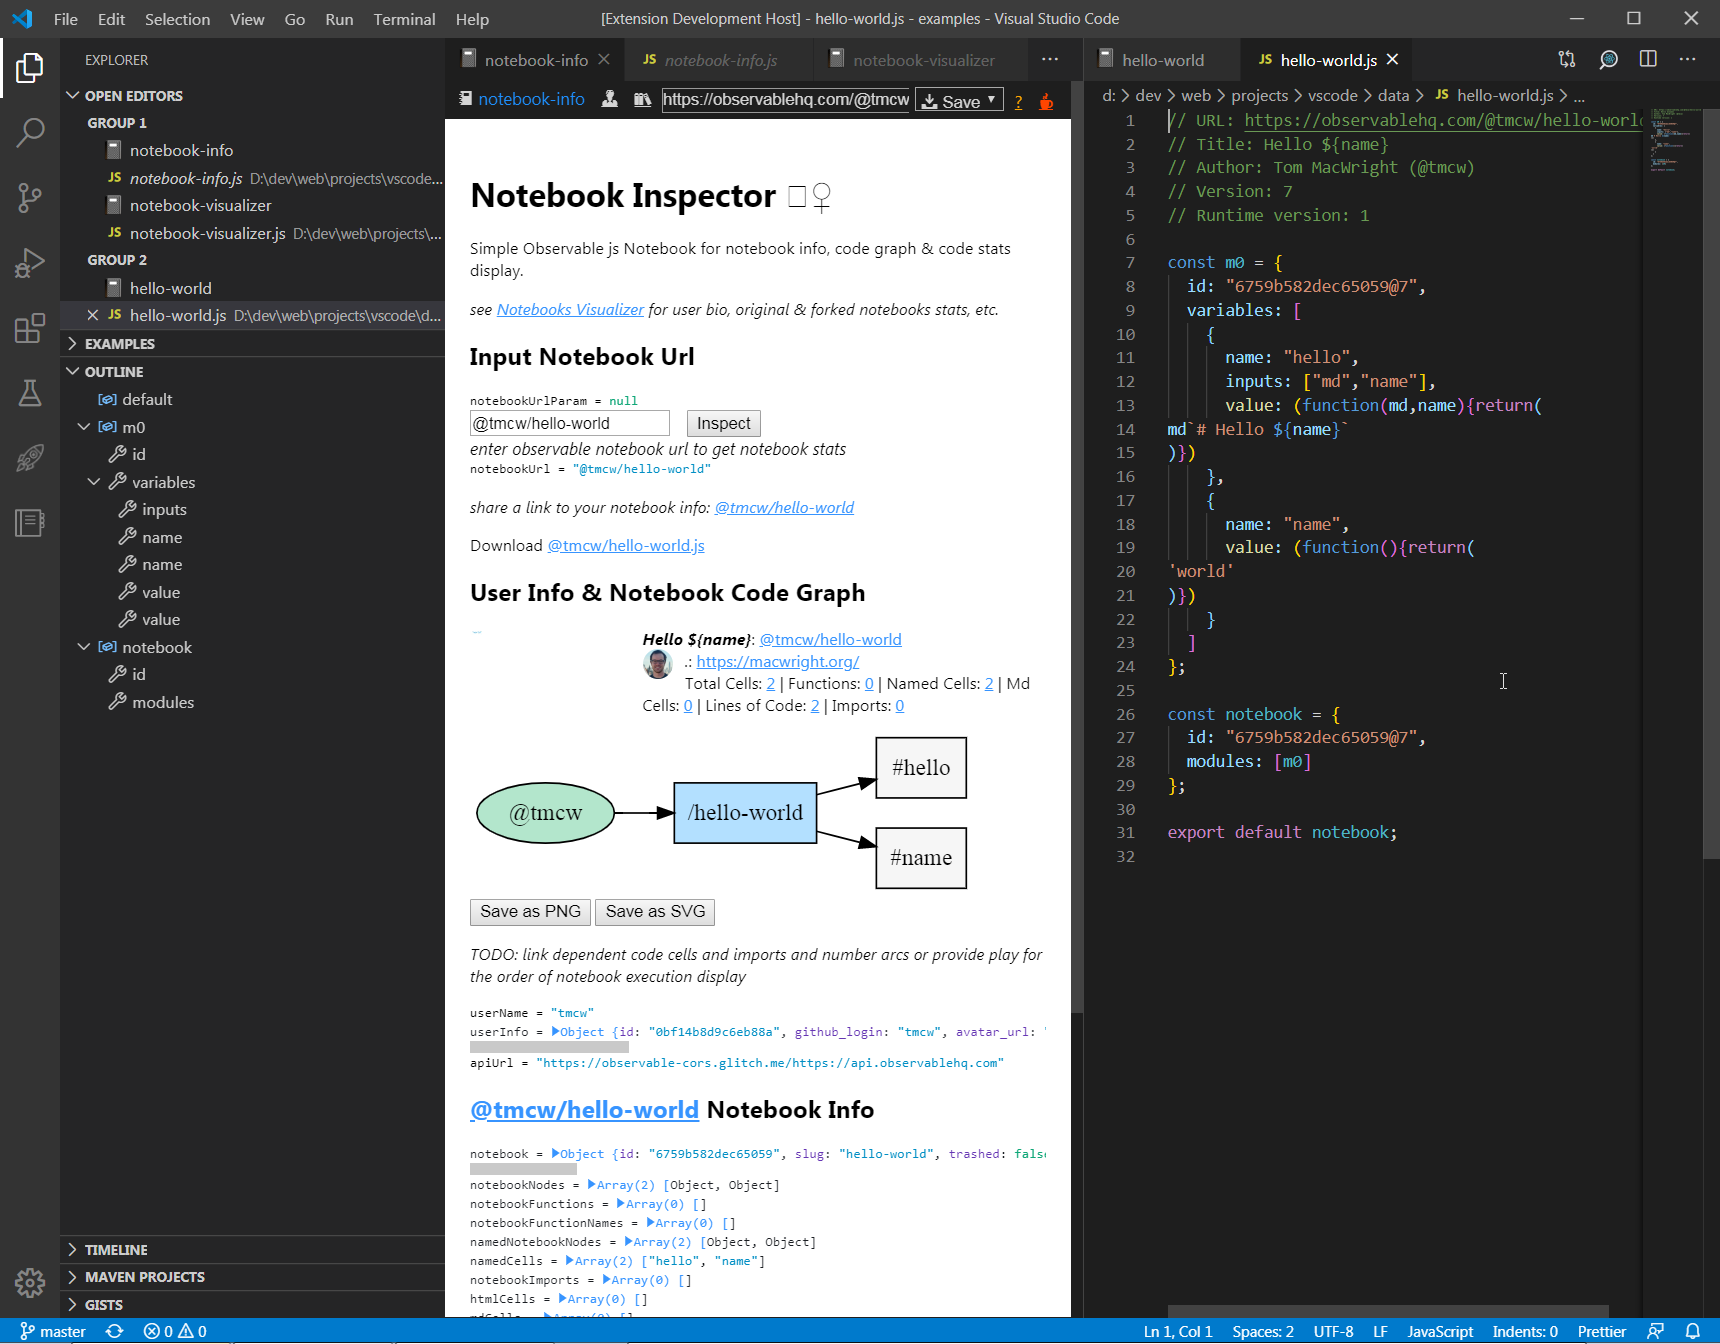Open the Notebooks Visualizer link

pos(570,310)
